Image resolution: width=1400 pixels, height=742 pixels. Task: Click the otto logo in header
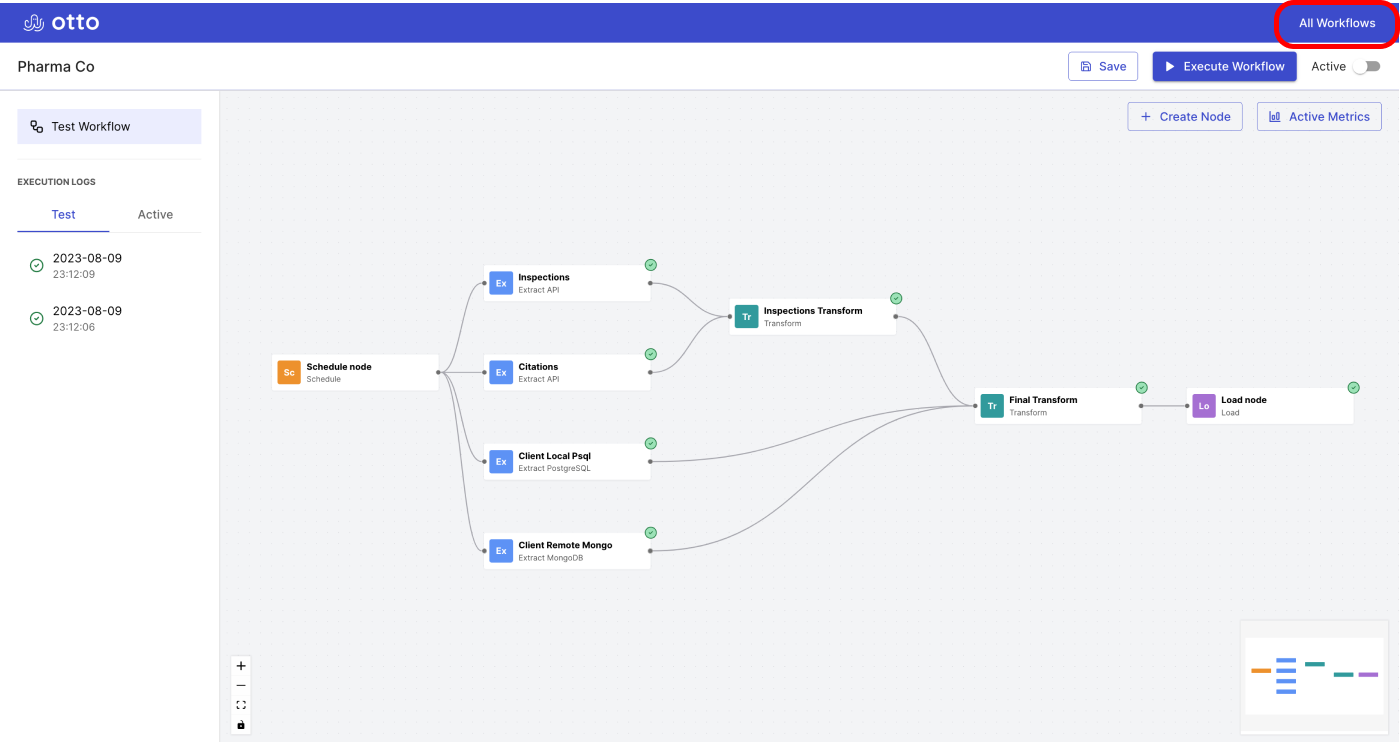click(x=61, y=22)
